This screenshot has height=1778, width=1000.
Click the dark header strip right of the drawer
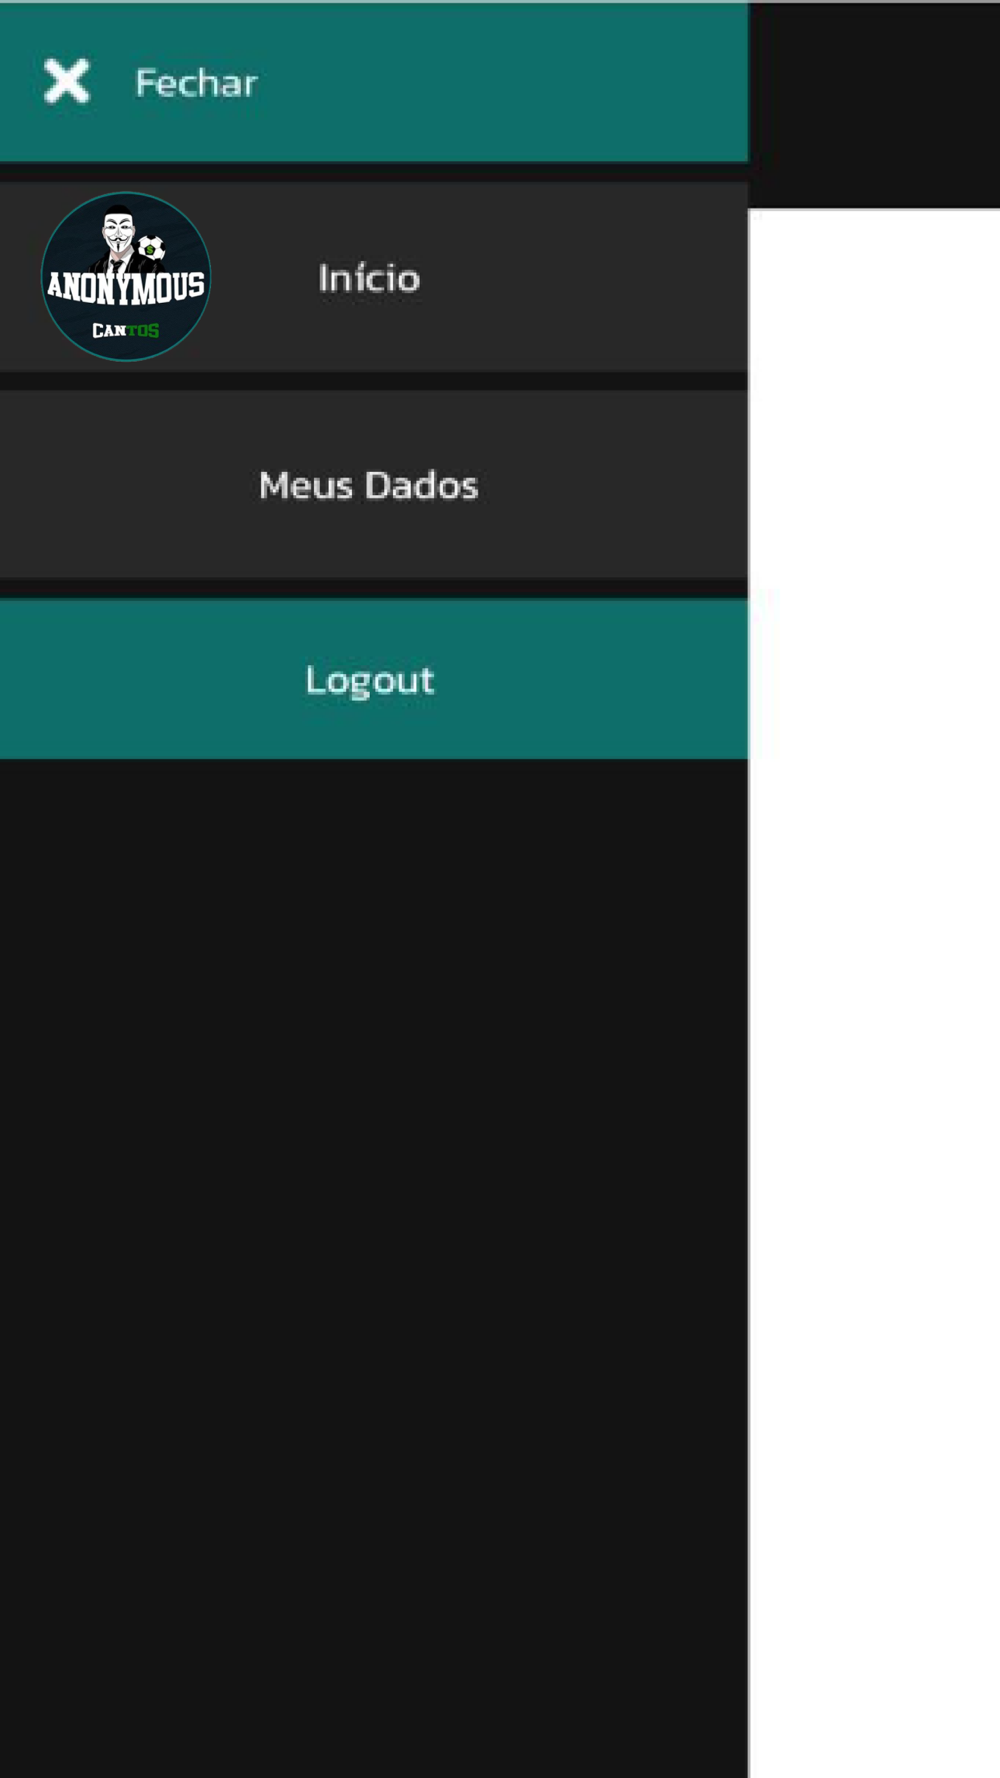click(875, 105)
